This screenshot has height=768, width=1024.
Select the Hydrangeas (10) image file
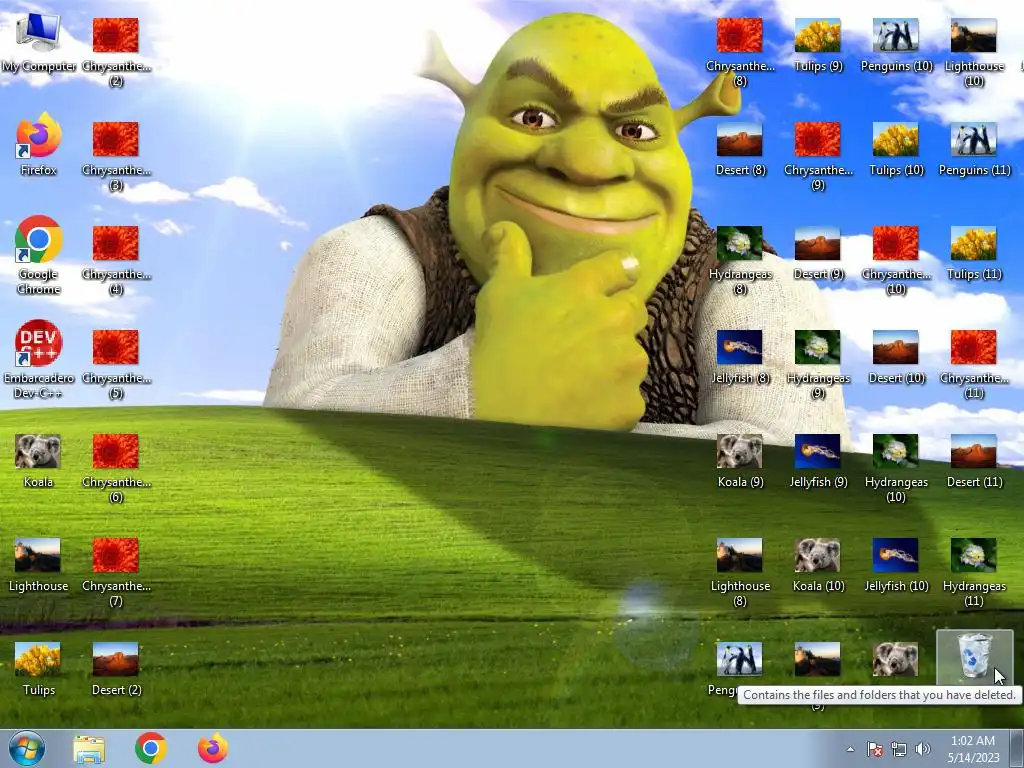896,468
